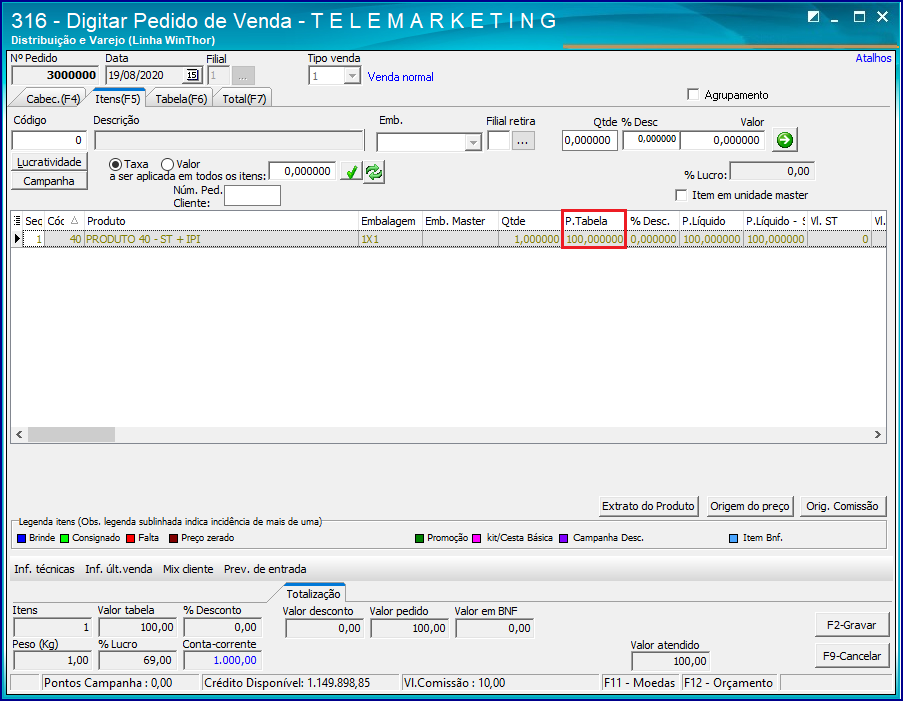Open Extrato do Produto
Screen dimensions: 903x701
coord(648,506)
